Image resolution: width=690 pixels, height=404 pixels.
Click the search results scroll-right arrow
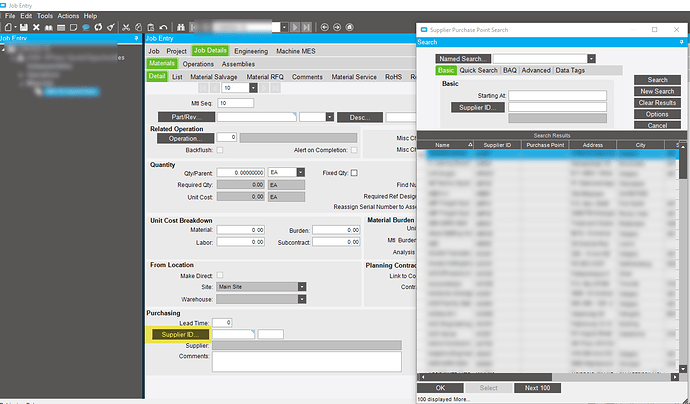click(x=675, y=377)
